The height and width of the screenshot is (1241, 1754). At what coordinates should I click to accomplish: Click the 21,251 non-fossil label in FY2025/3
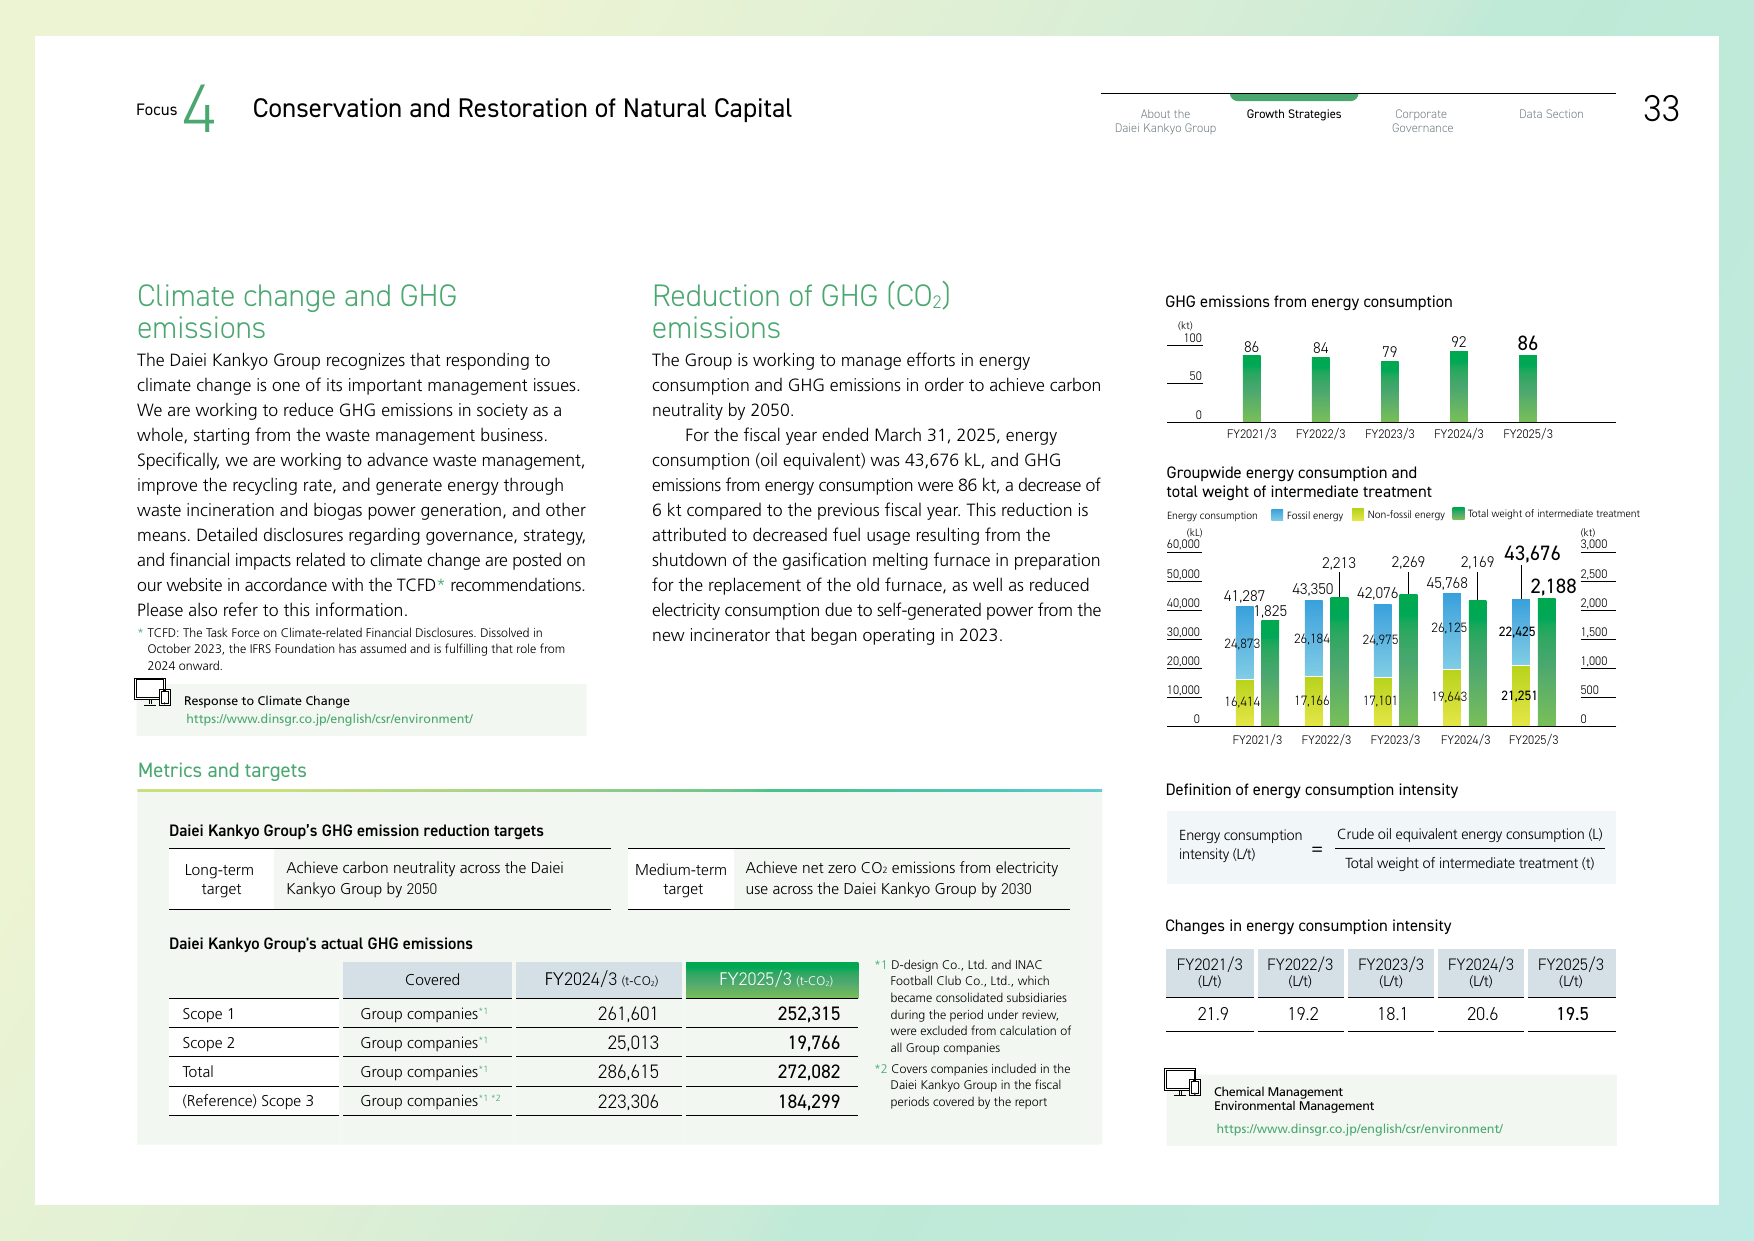click(1519, 696)
